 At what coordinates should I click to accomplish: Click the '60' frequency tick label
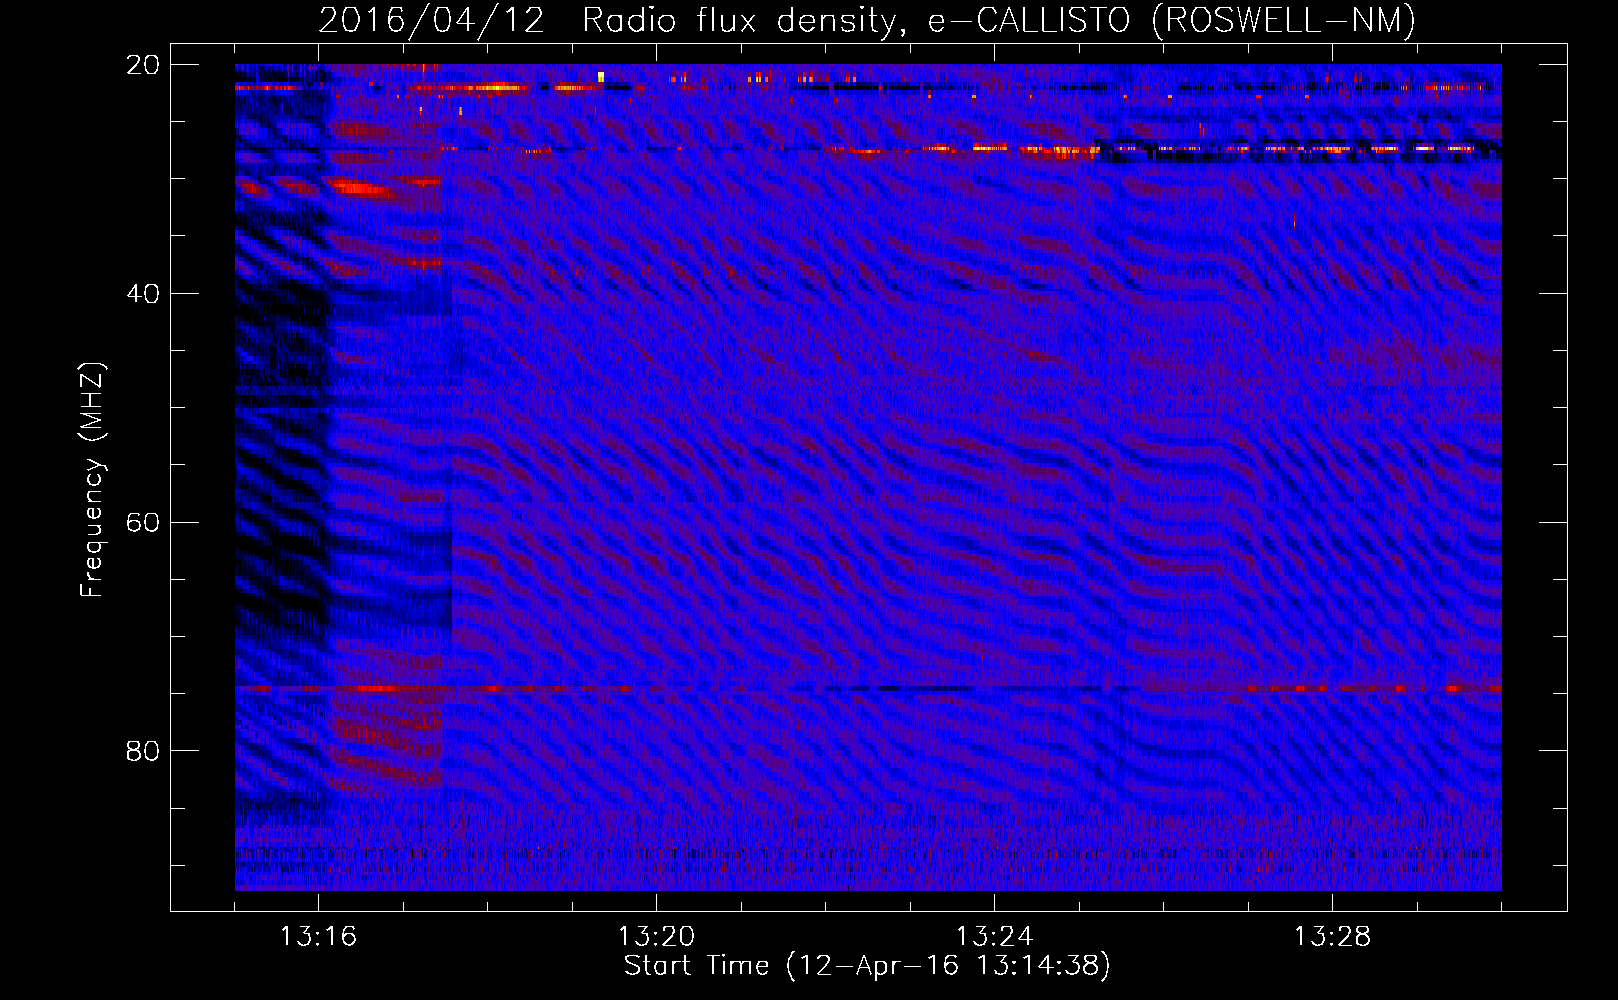pos(142,523)
